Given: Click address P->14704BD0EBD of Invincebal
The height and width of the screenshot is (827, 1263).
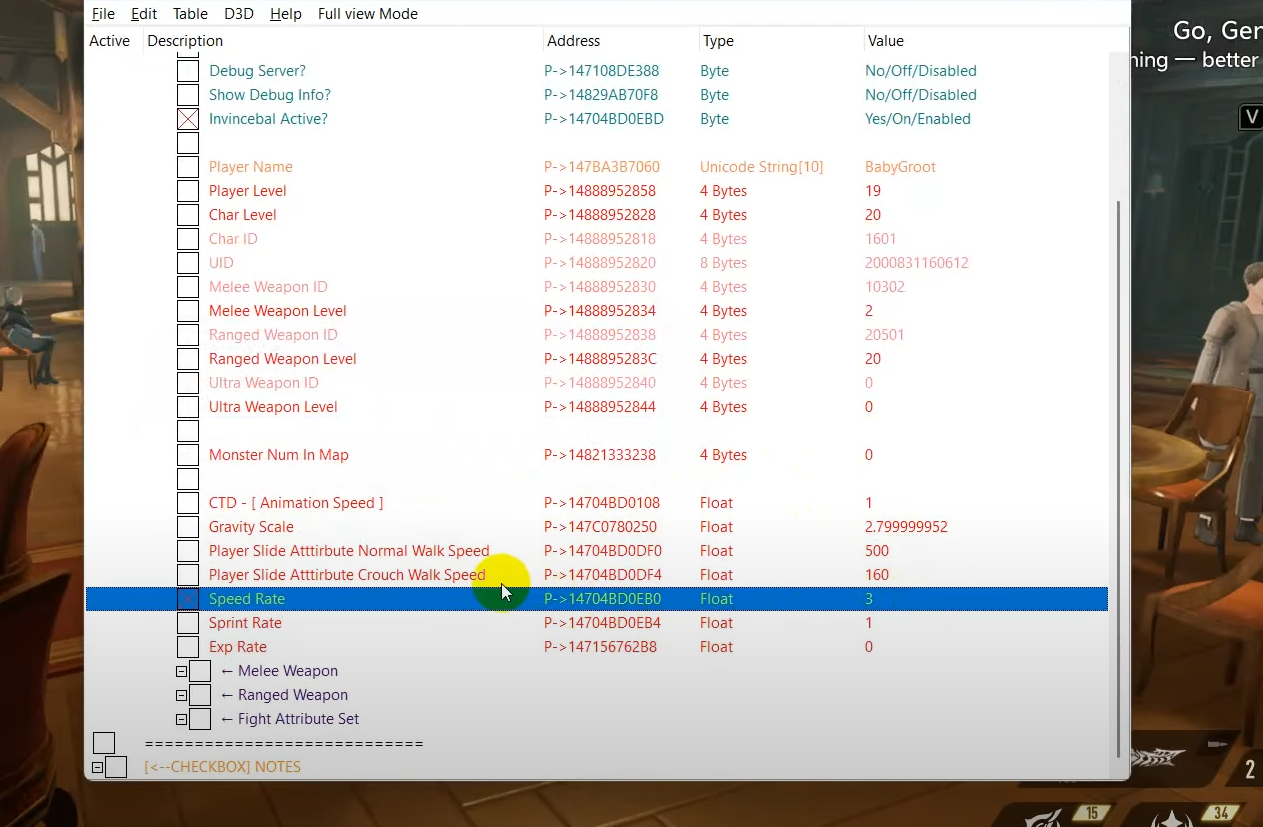Looking at the screenshot, I should [x=604, y=119].
